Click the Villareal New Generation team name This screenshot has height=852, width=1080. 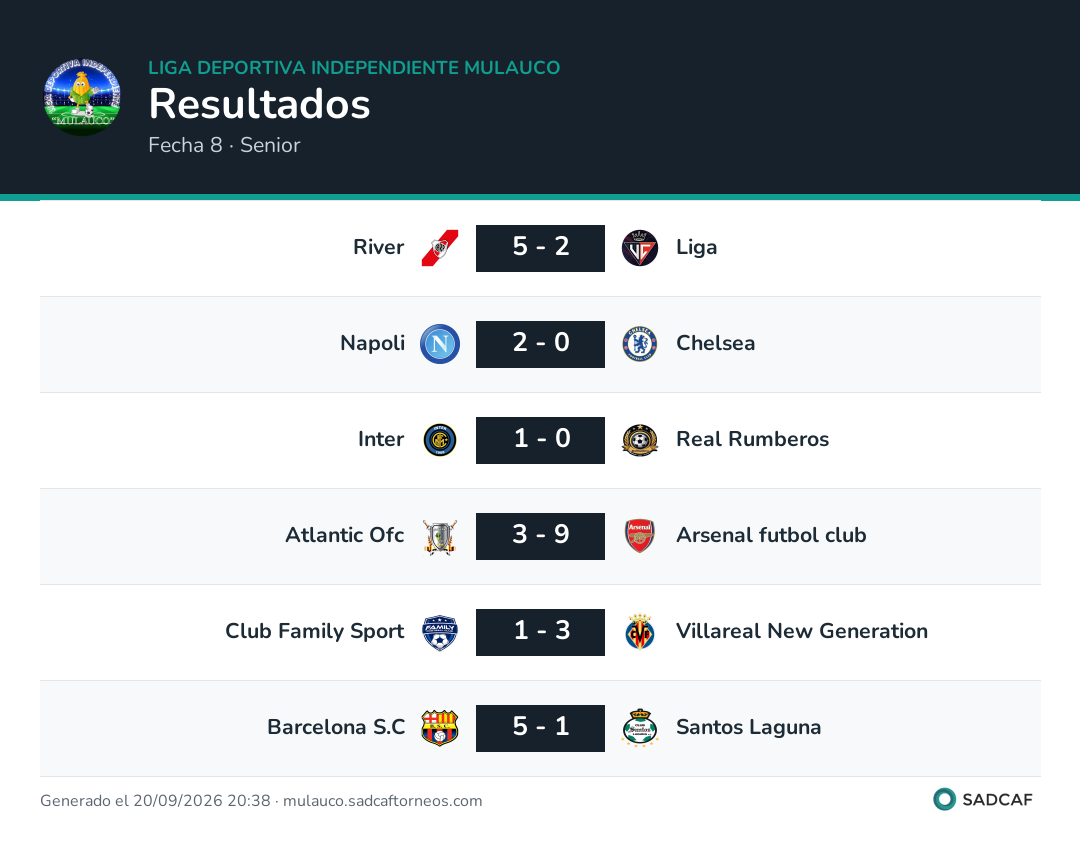(802, 631)
